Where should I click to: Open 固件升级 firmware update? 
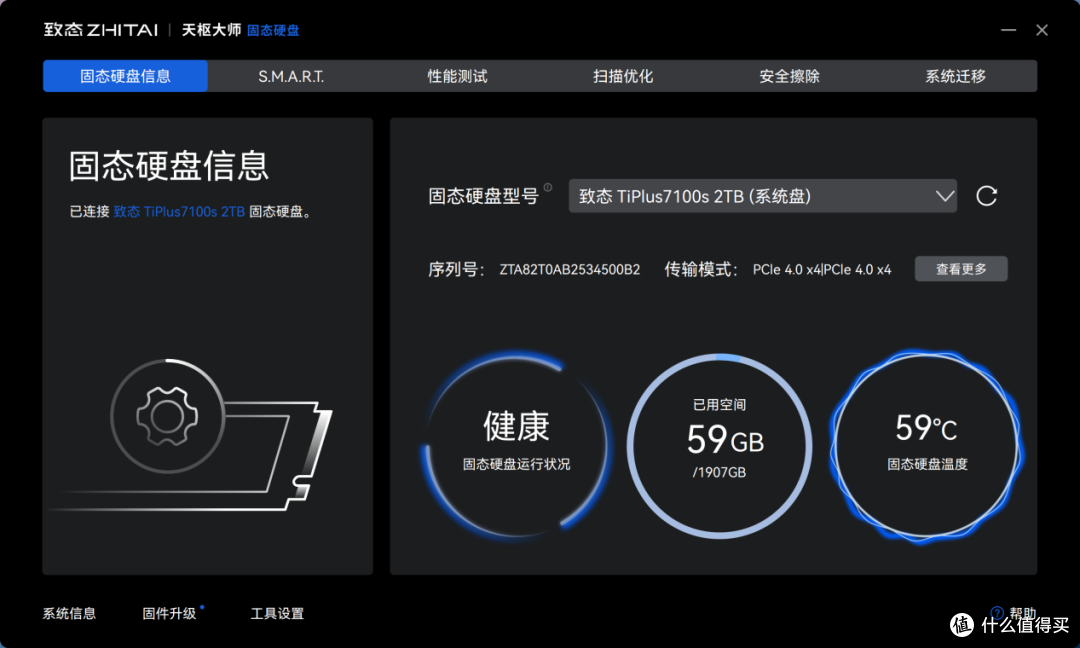pos(169,614)
